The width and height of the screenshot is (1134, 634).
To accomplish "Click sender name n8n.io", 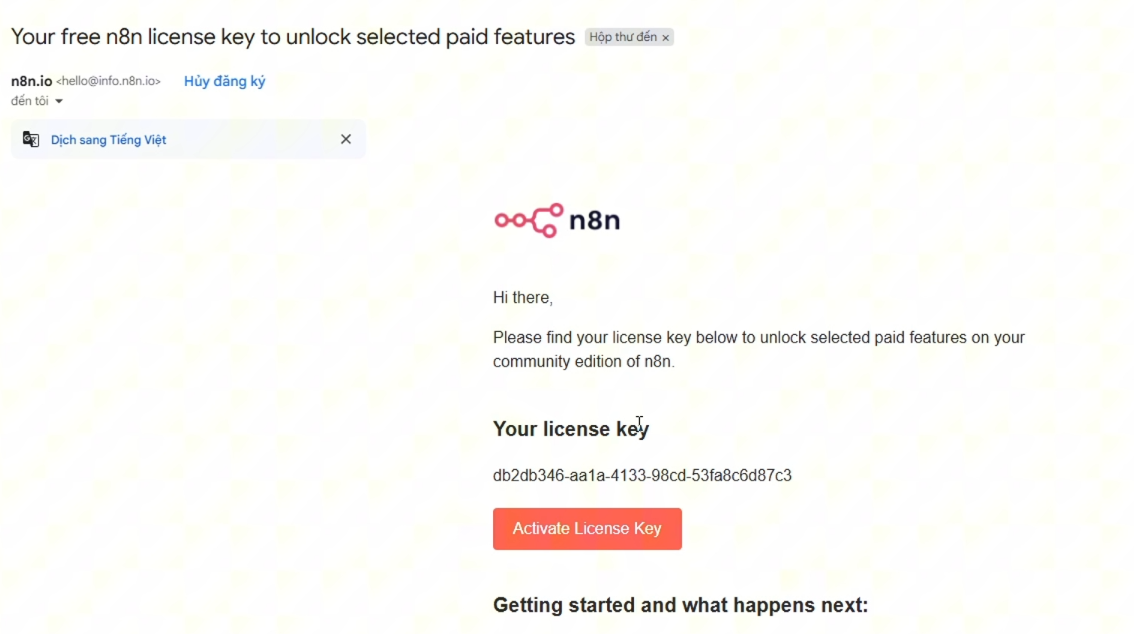I will 31,81.
